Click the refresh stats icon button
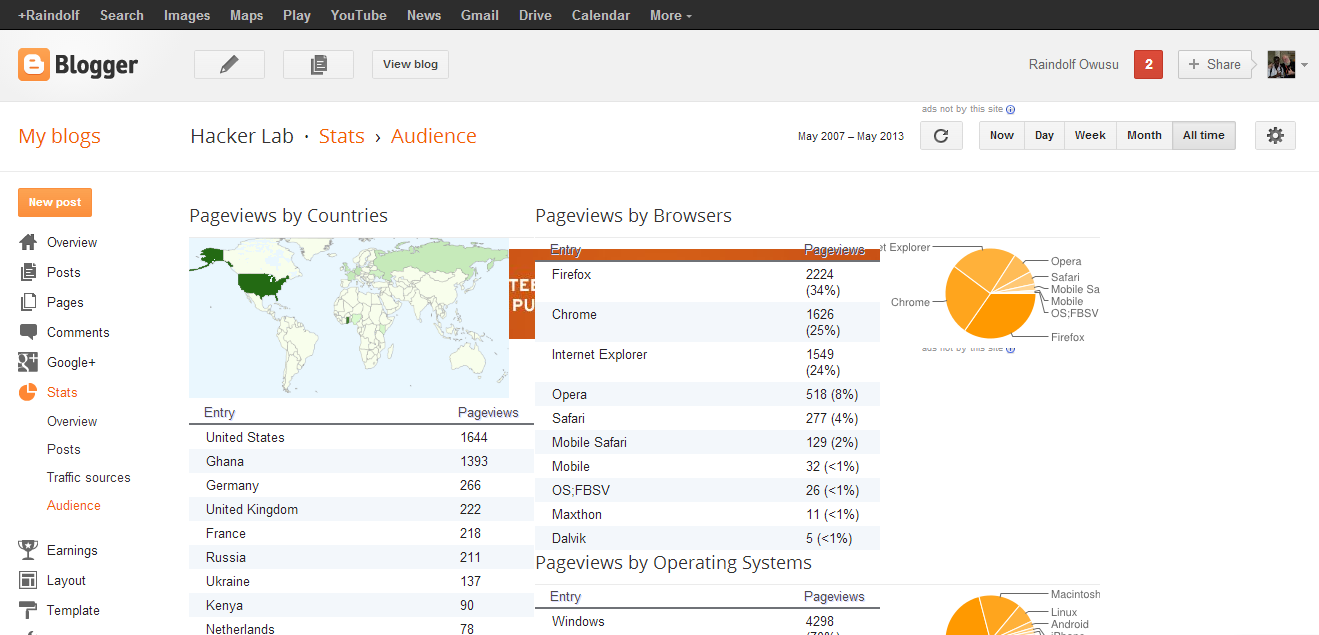The image size is (1319, 635). click(x=940, y=136)
